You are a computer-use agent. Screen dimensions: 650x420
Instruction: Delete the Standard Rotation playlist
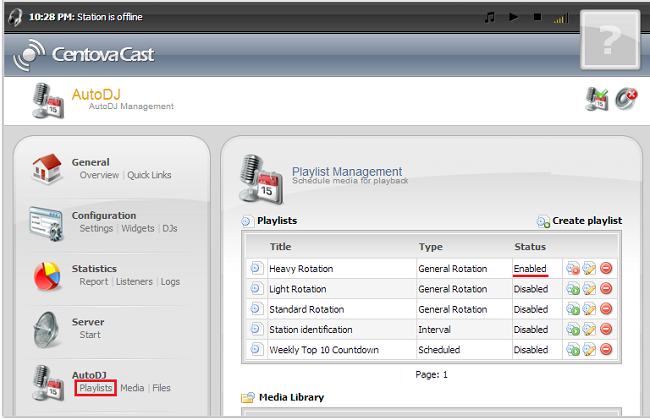click(x=606, y=308)
